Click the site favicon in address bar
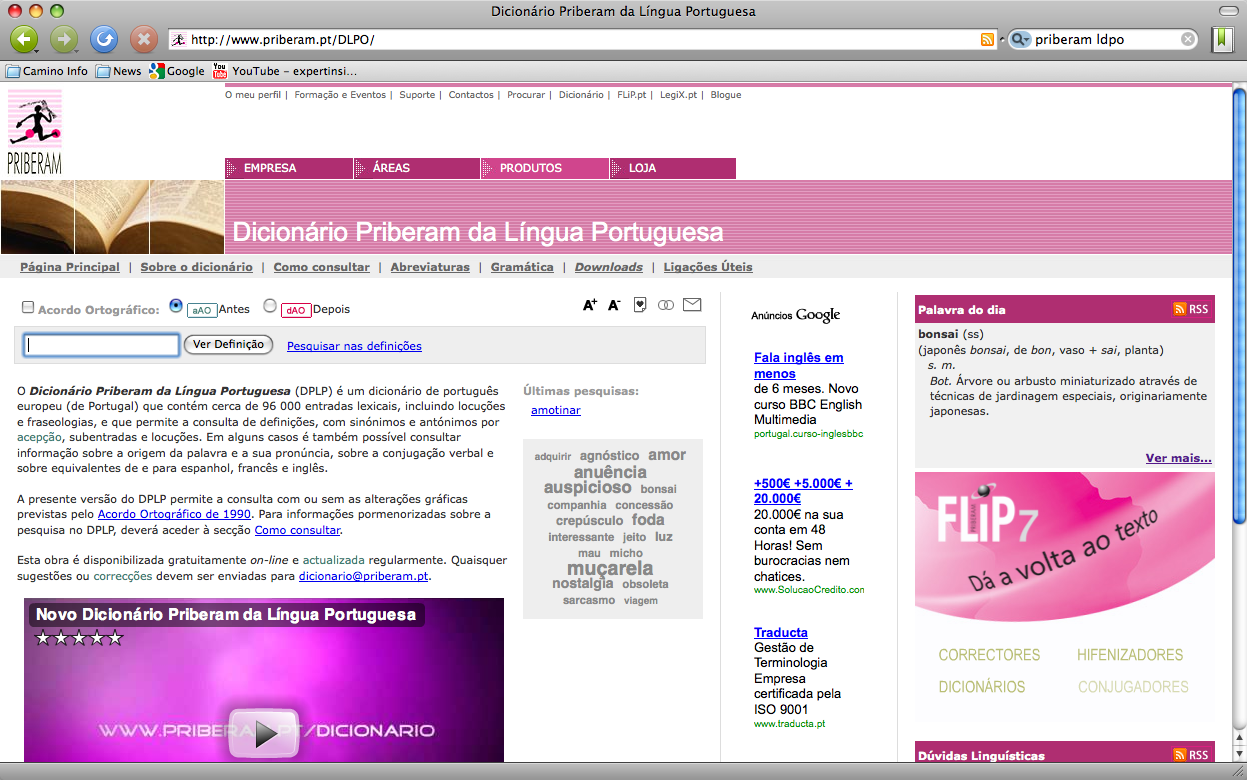 [x=179, y=40]
